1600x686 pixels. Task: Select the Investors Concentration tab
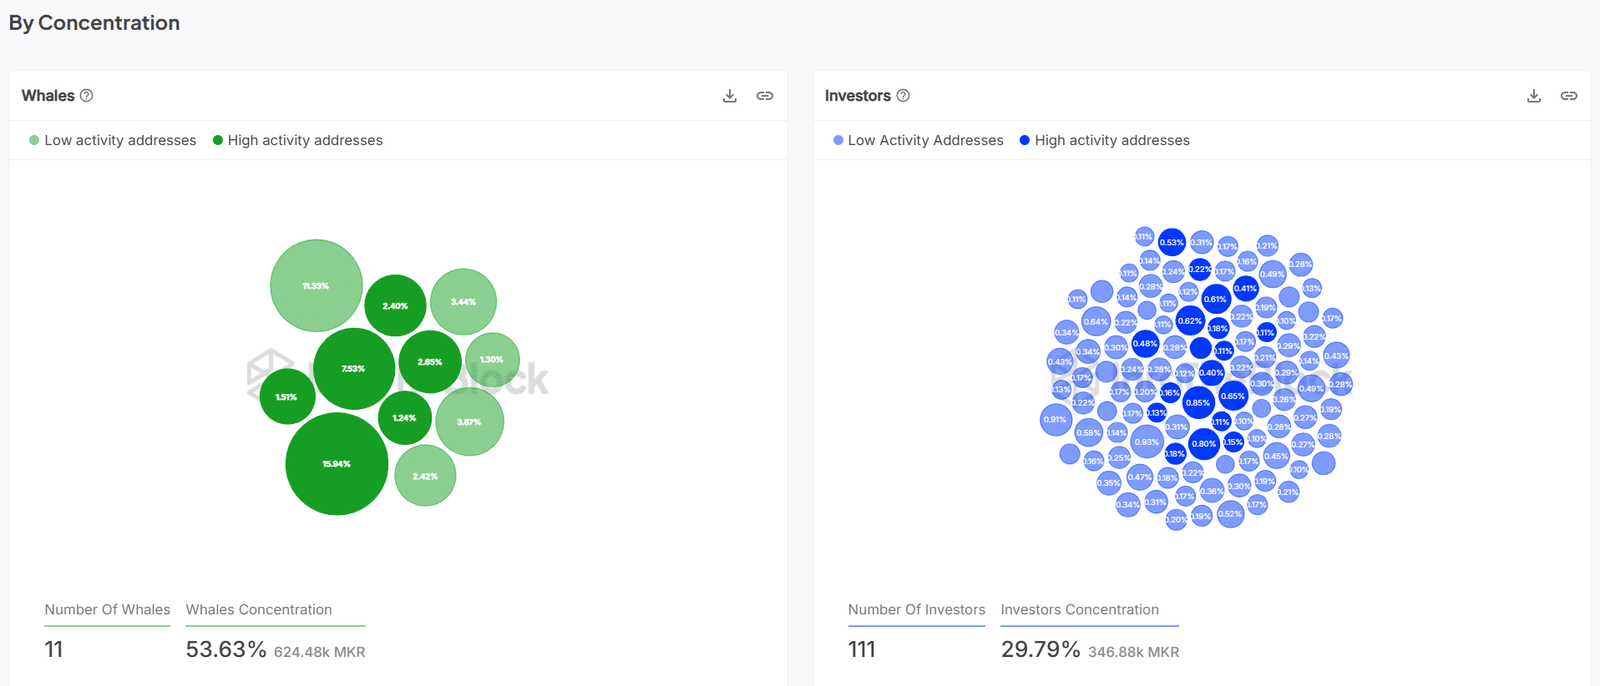click(x=1079, y=610)
